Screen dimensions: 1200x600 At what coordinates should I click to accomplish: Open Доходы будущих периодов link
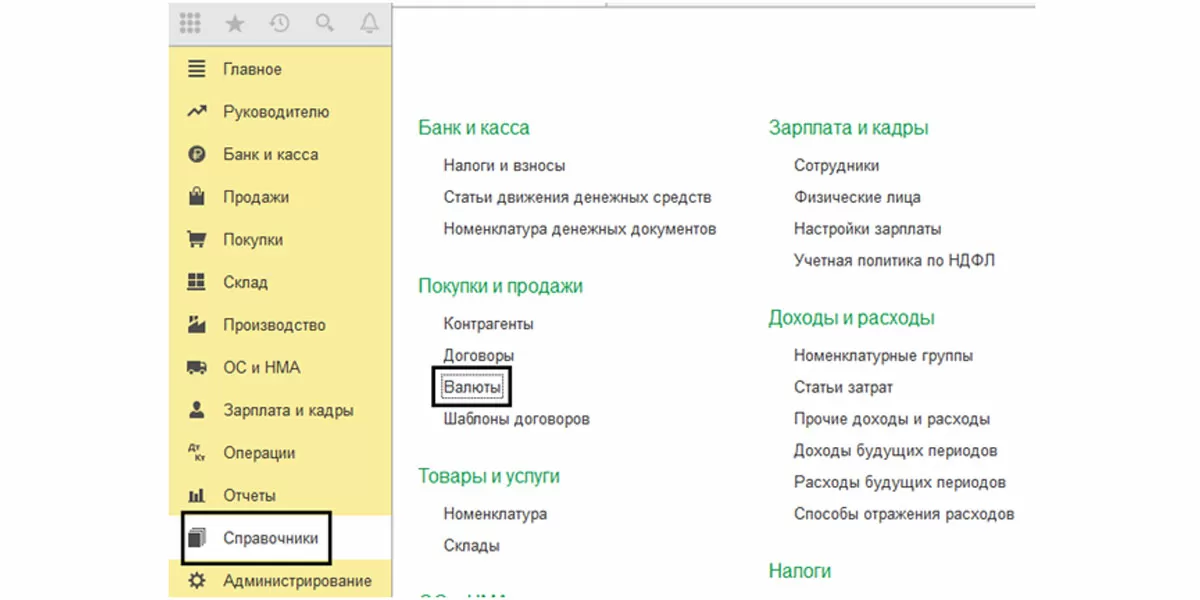895,451
